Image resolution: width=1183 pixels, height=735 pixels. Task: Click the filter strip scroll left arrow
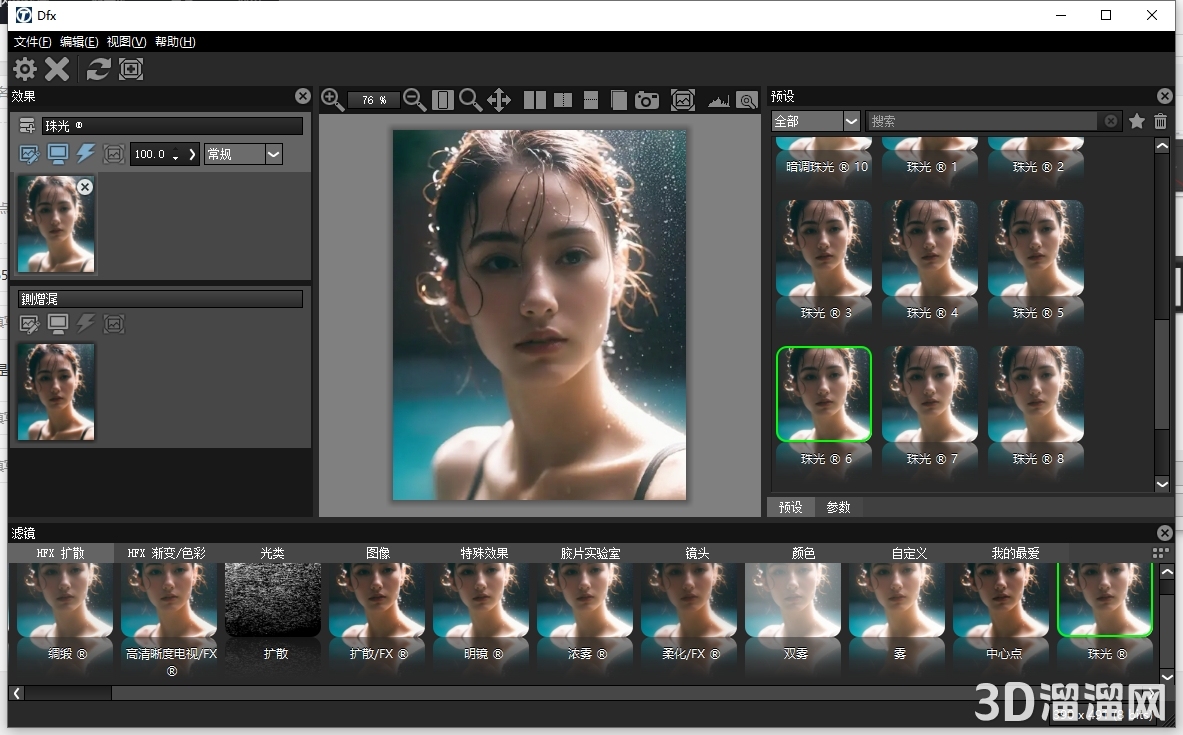click(17, 693)
